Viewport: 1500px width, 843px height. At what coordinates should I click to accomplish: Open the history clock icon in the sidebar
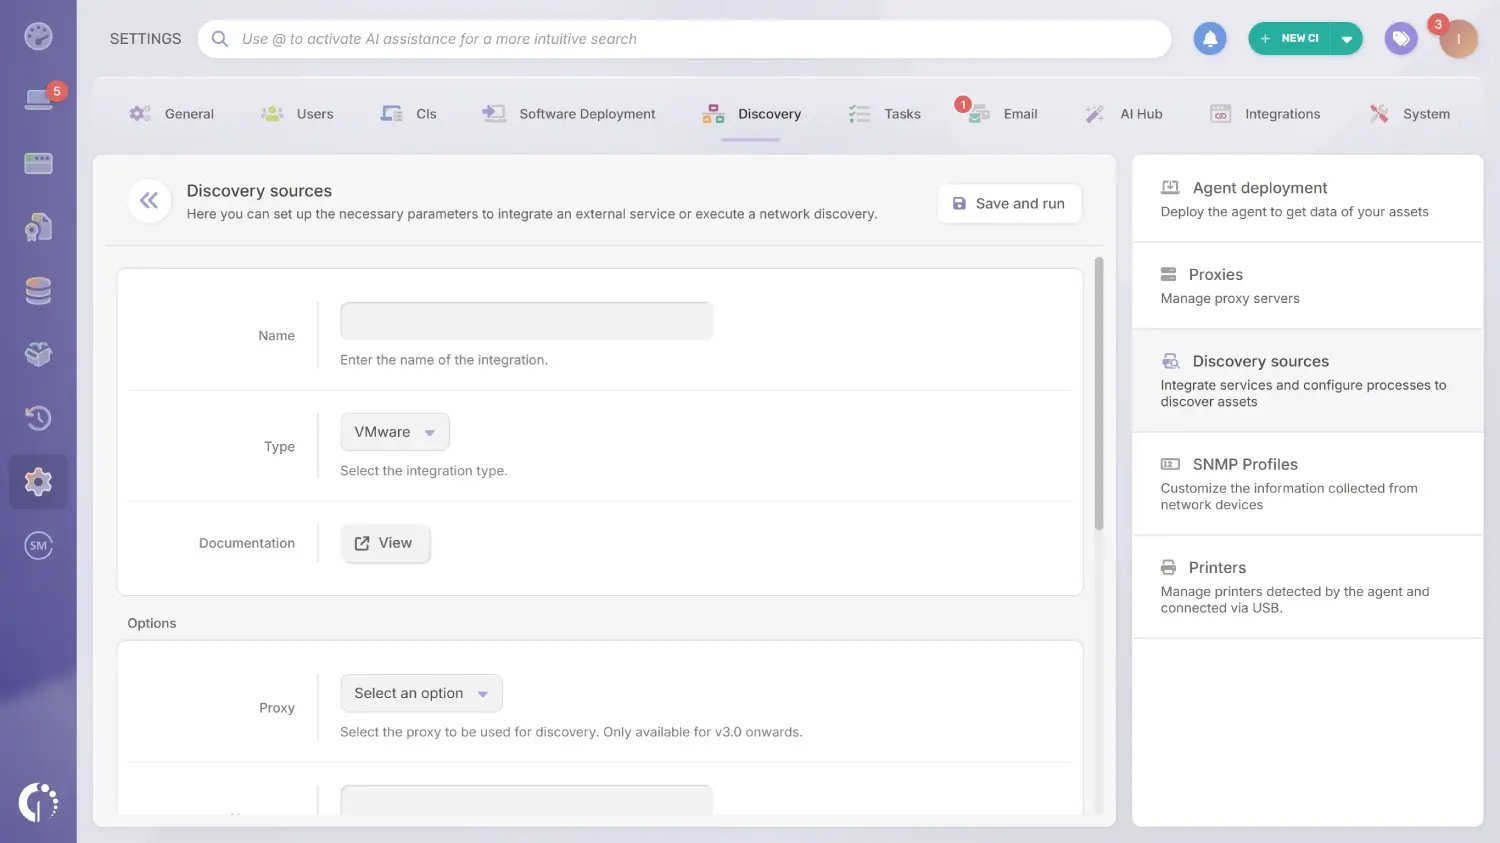[38, 418]
